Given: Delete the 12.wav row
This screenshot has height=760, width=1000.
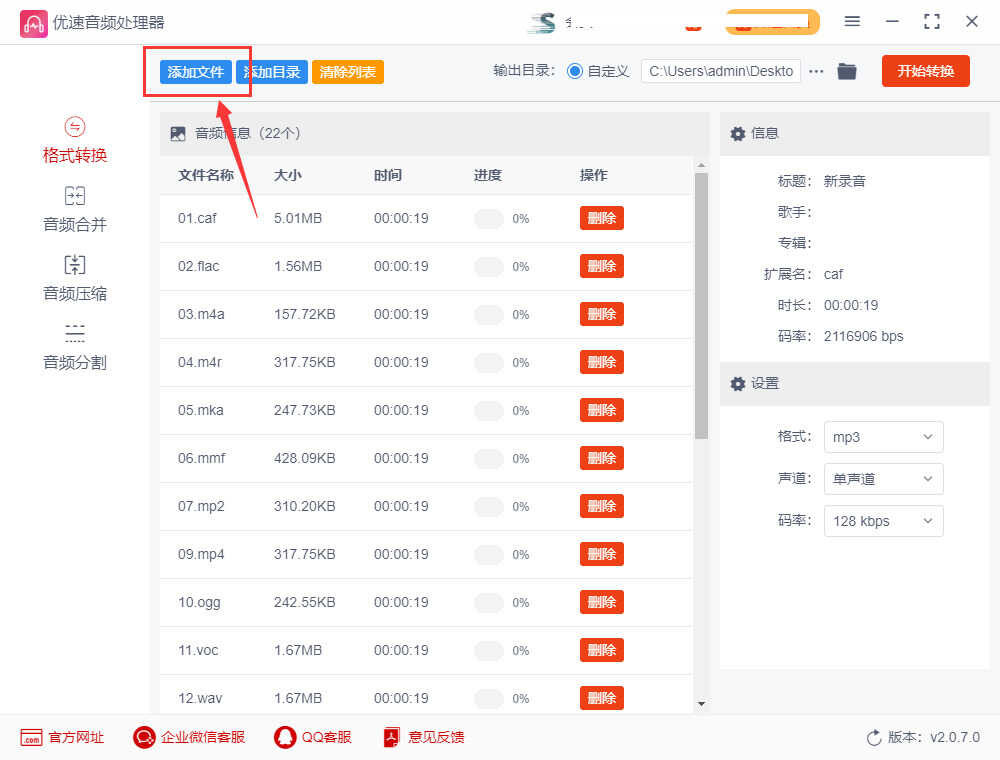Looking at the screenshot, I should [601, 698].
